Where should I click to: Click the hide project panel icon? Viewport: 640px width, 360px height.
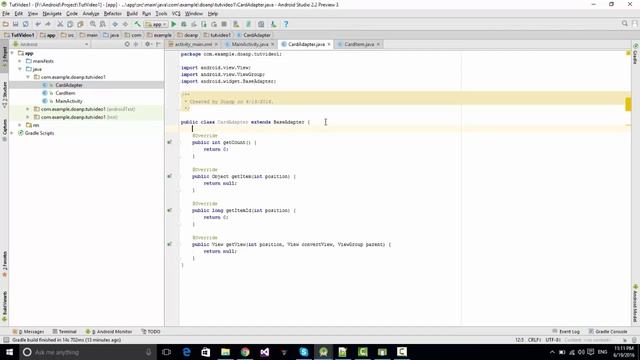point(158,44)
